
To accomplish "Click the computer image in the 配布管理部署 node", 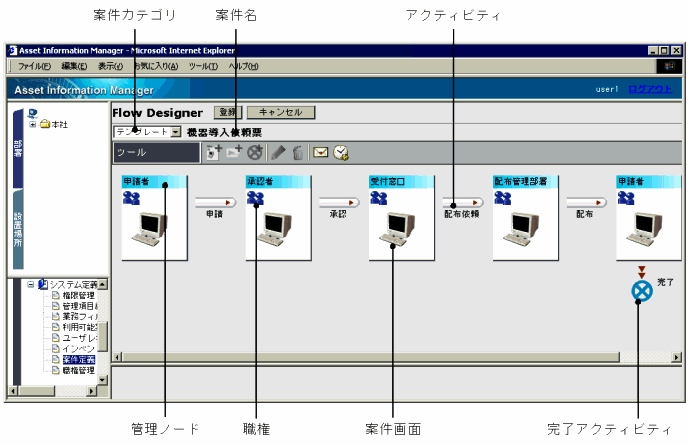I will point(521,228).
